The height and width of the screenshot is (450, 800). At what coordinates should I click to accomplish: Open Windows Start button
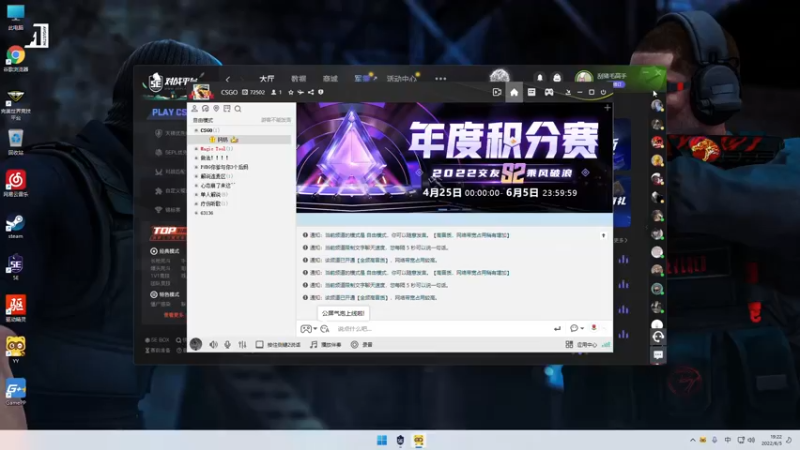382,440
